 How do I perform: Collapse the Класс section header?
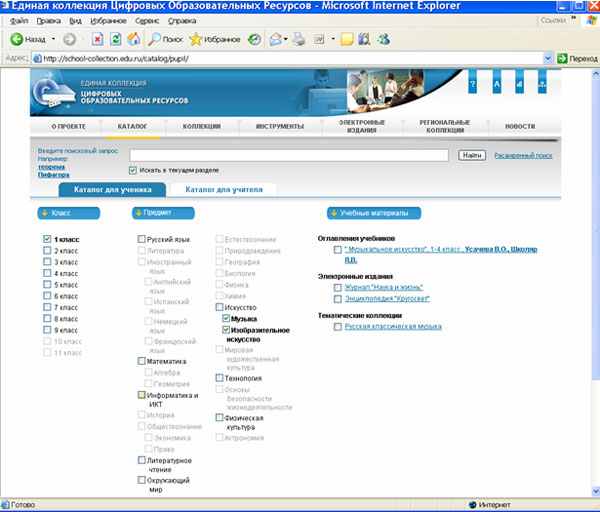click(68, 213)
